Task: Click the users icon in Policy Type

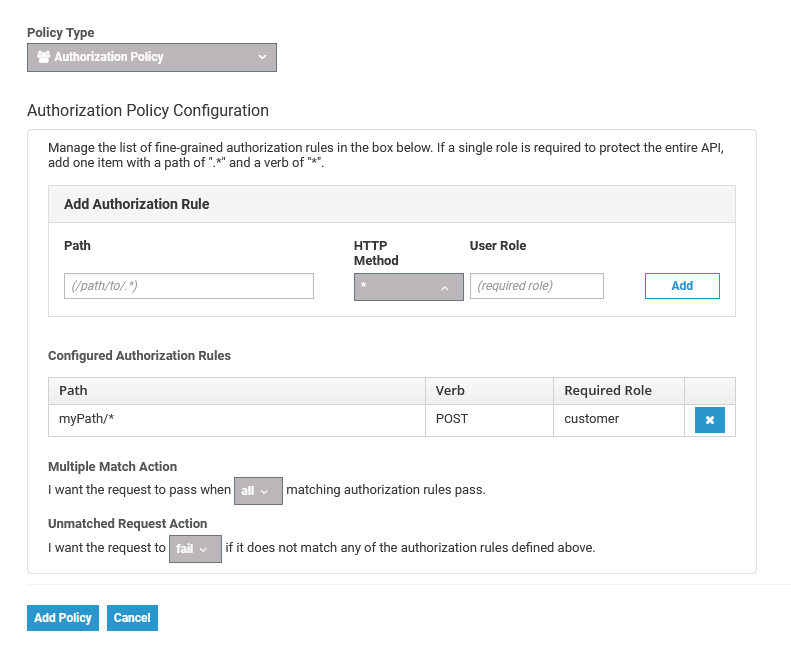Action: click(x=44, y=57)
